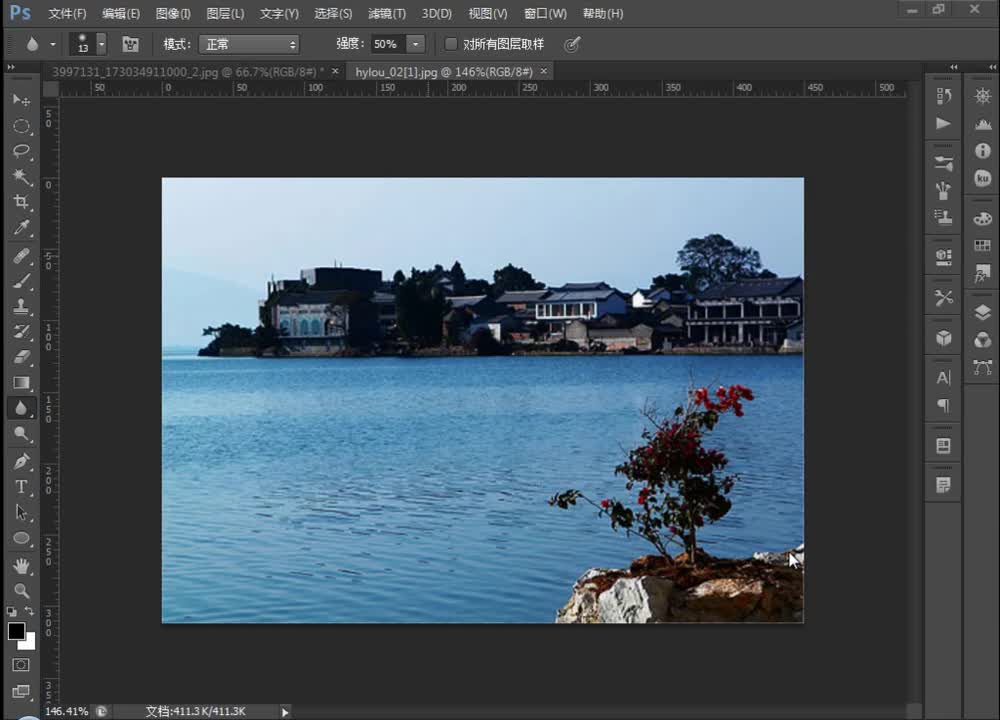The width and height of the screenshot is (1000, 720).
Task: Pick the Eyedropper tool
Action: [21, 229]
